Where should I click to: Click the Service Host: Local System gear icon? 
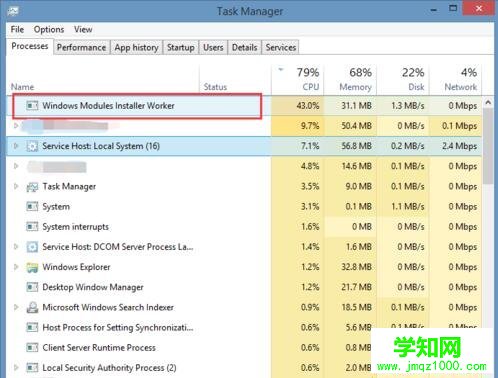click(x=32, y=146)
